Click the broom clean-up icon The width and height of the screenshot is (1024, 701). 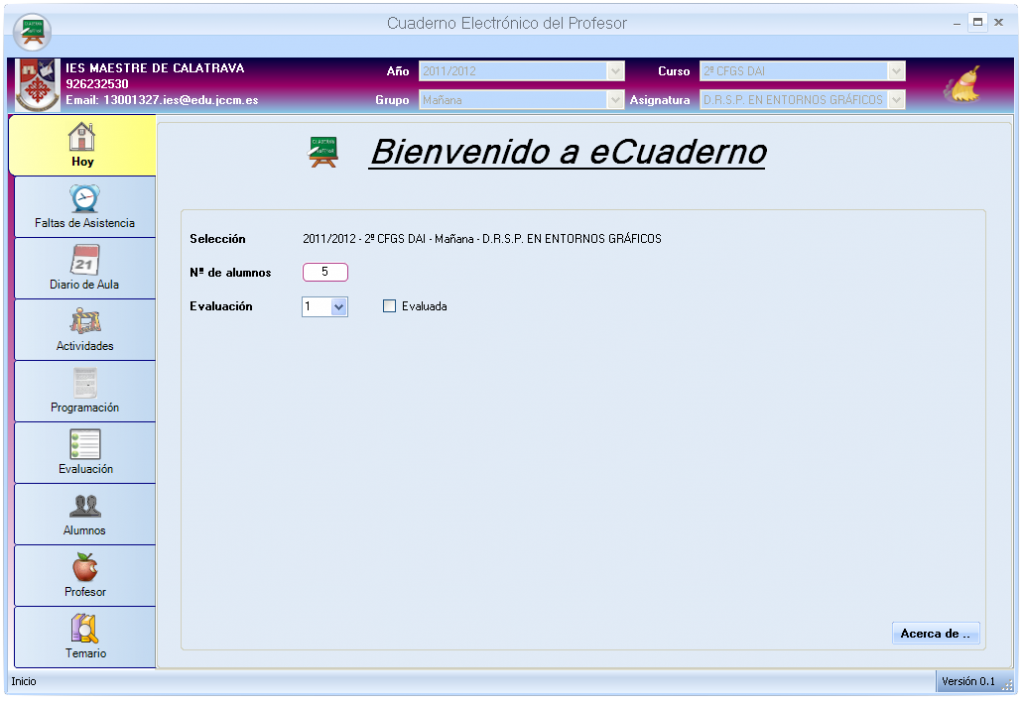tap(963, 84)
